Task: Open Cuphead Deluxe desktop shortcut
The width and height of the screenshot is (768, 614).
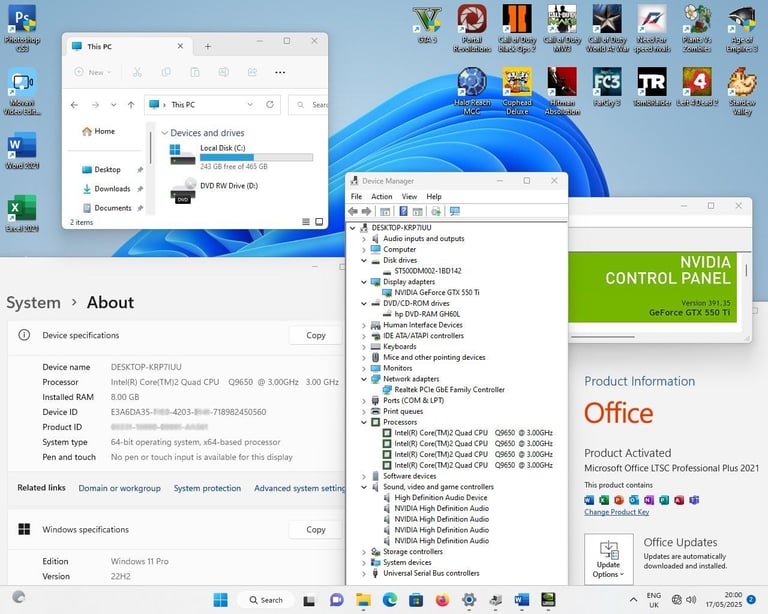Action: point(517,91)
